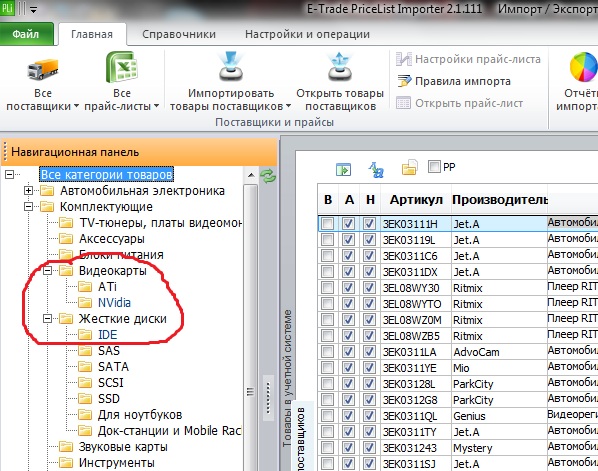This screenshot has height=471, width=598.
Task: Uncheck column А for row 3EK03119L
Action: 348,240
